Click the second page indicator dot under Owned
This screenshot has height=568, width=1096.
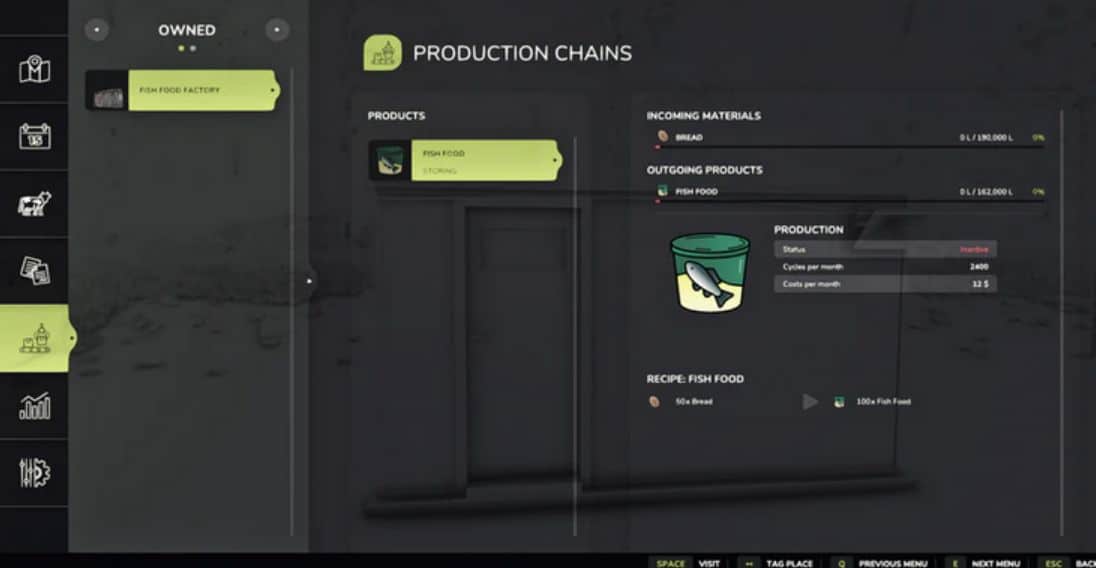193,48
